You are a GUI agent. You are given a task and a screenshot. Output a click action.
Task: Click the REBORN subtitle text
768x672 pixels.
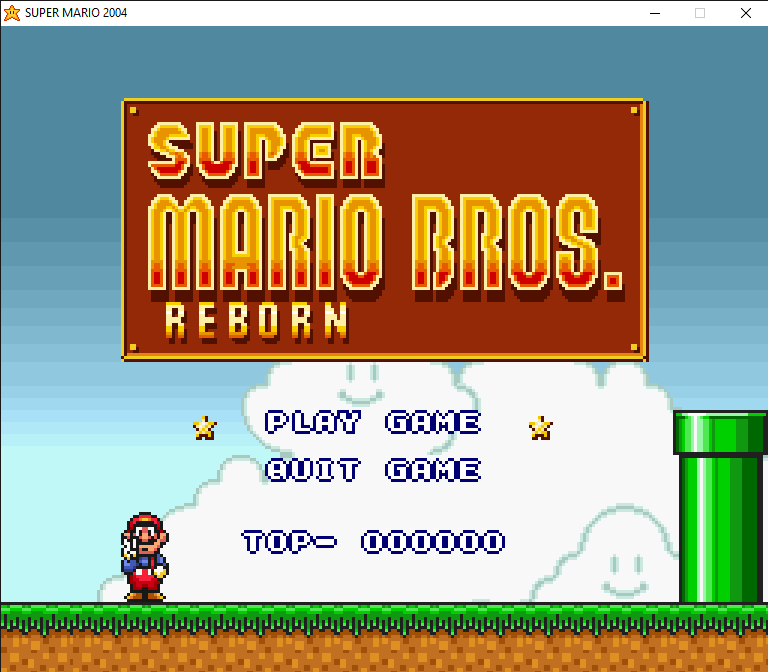click(x=257, y=321)
